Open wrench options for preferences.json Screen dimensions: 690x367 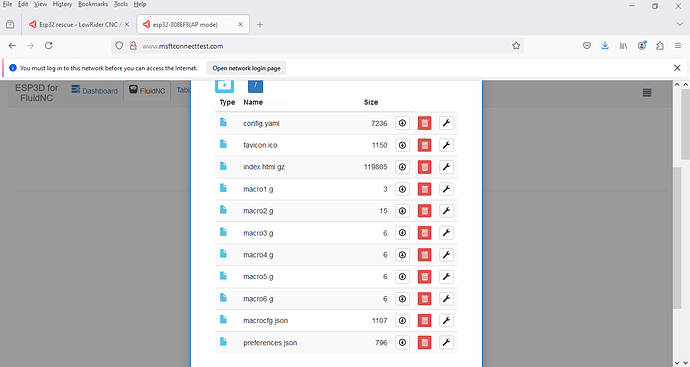[x=446, y=342]
